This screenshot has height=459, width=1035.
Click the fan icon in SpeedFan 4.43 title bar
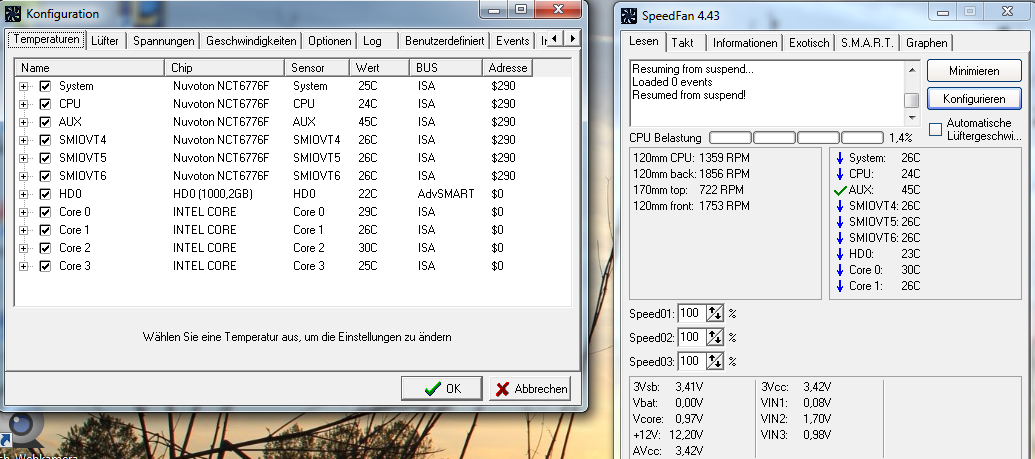(x=630, y=15)
